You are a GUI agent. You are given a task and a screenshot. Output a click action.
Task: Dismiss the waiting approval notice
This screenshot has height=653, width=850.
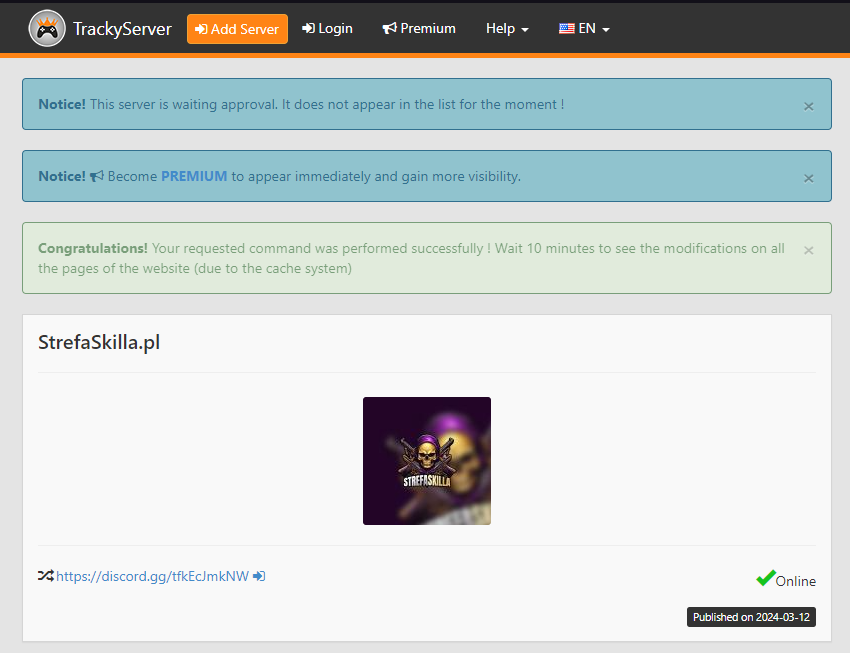point(808,106)
